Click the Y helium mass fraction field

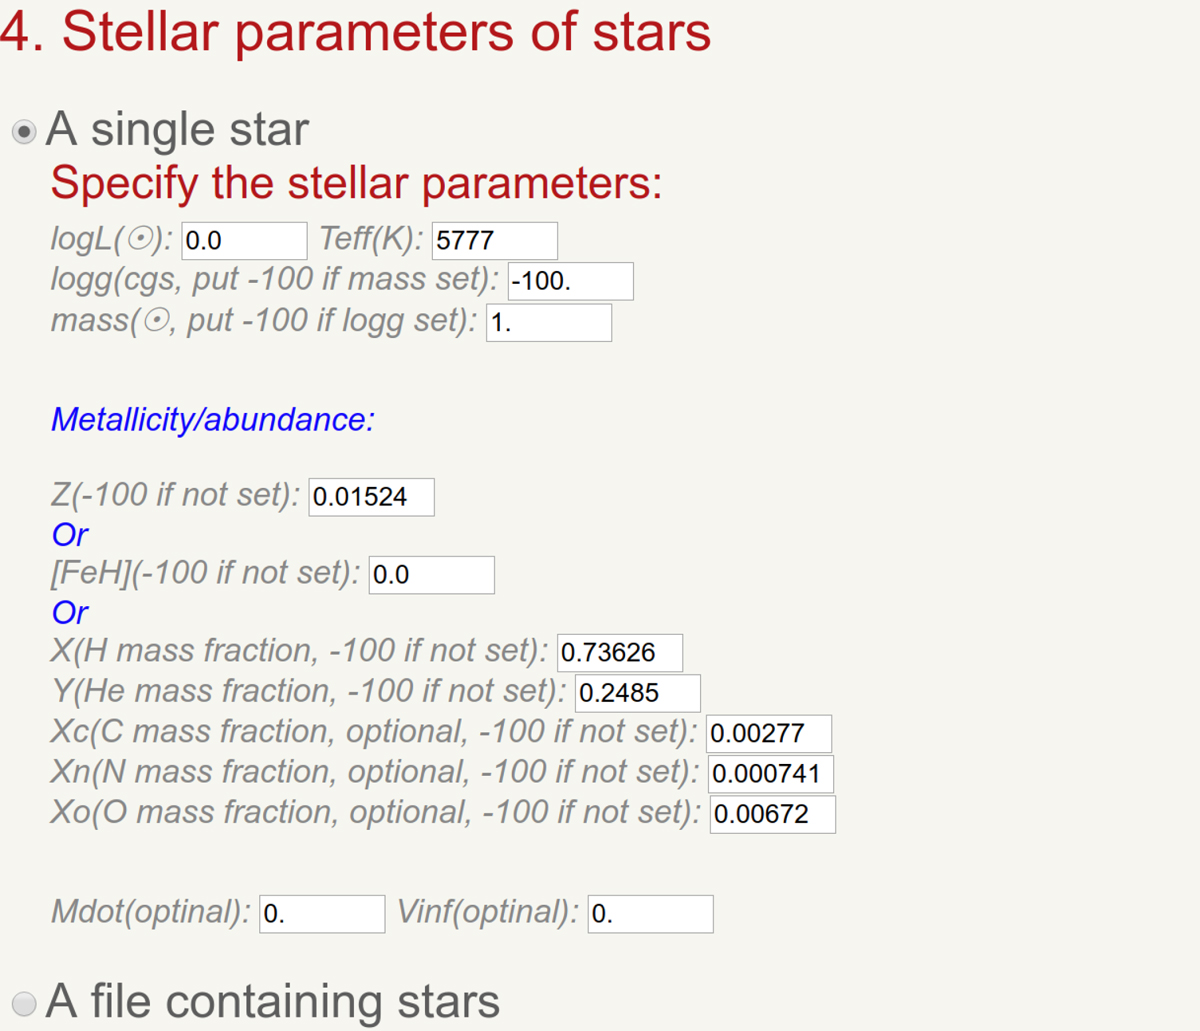coord(637,693)
